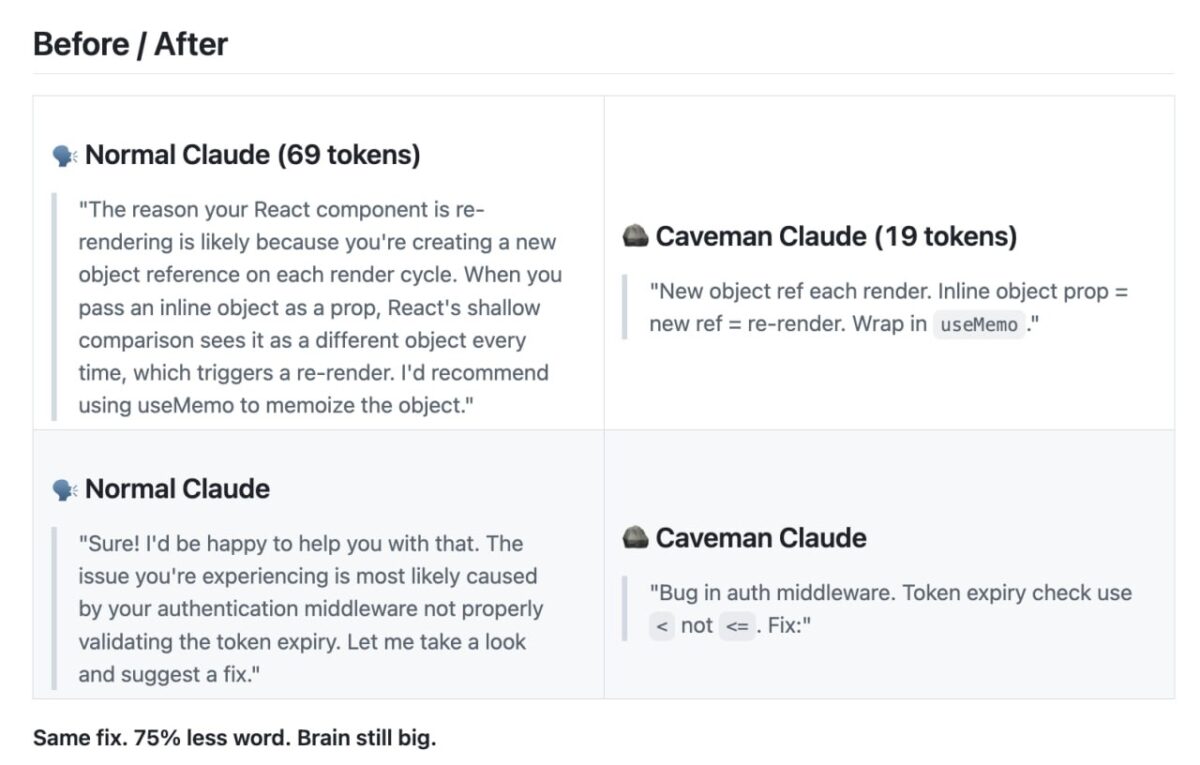Screen dimensions: 1200x765
Task: Click the second-row "Caveman Claude" heading without token count
Action: tap(761, 538)
